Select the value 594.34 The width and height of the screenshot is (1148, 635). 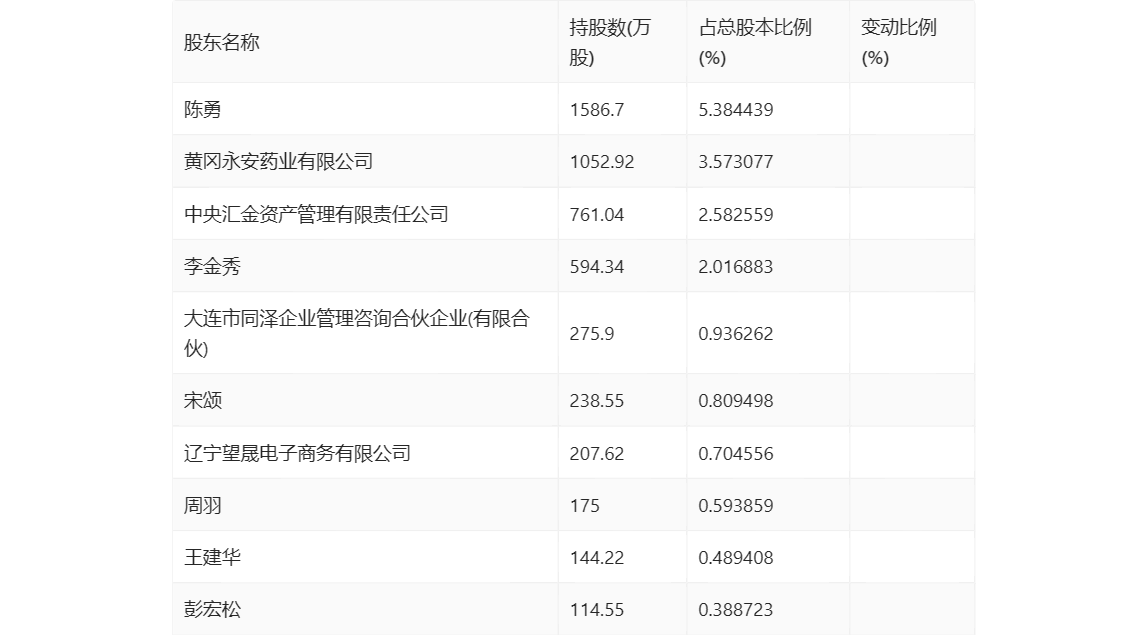tap(597, 267)
